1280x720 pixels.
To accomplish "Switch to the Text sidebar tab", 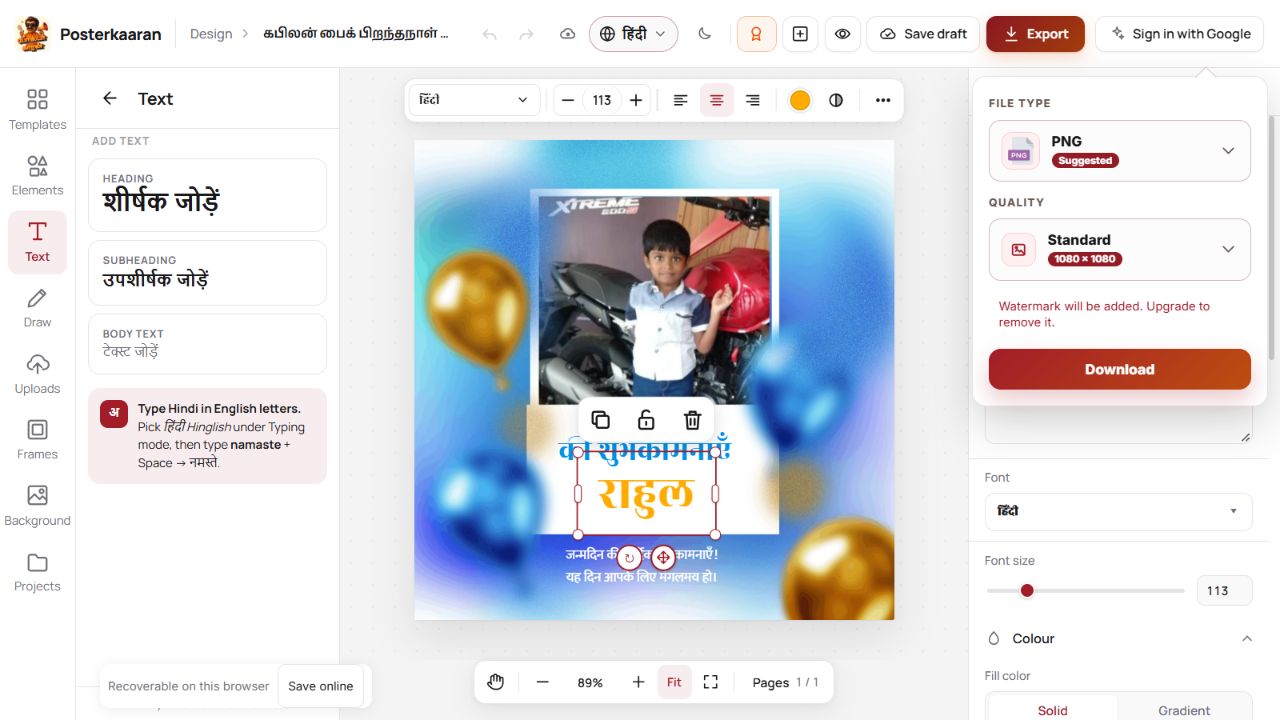I will tap(37, 242).
